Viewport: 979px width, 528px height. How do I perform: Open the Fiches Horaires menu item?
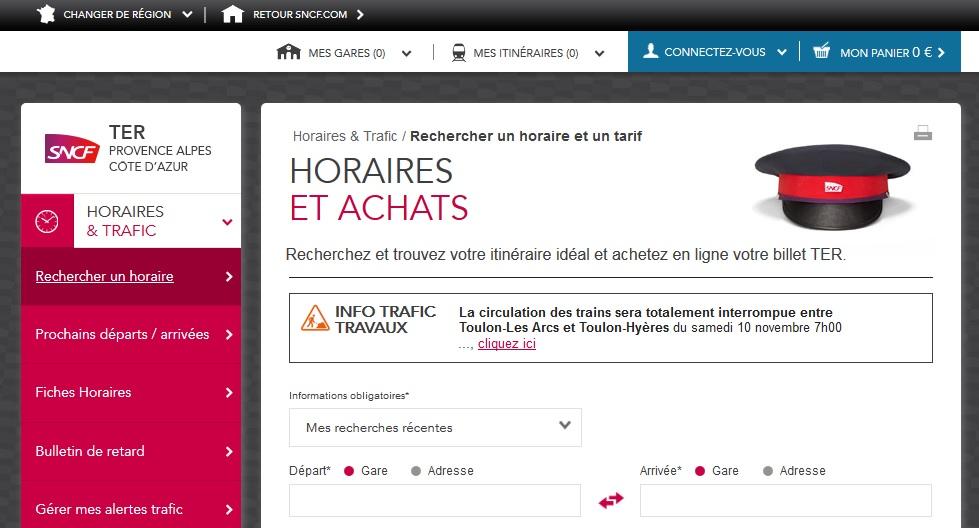(x=130, y=392)
